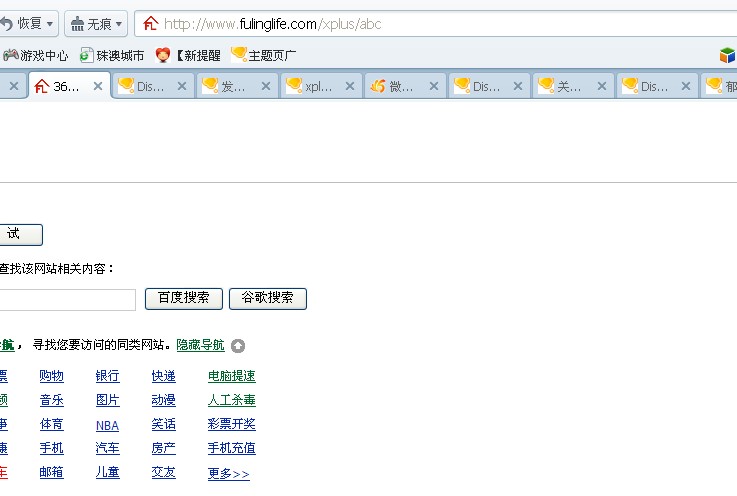
Task: Close the 36... tab
Action: click(98, 86)
